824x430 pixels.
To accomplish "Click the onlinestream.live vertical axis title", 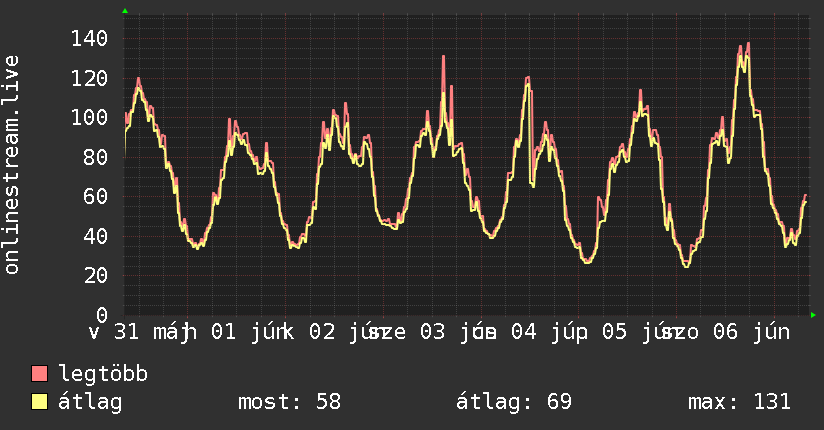I will (x=11, y=165).
